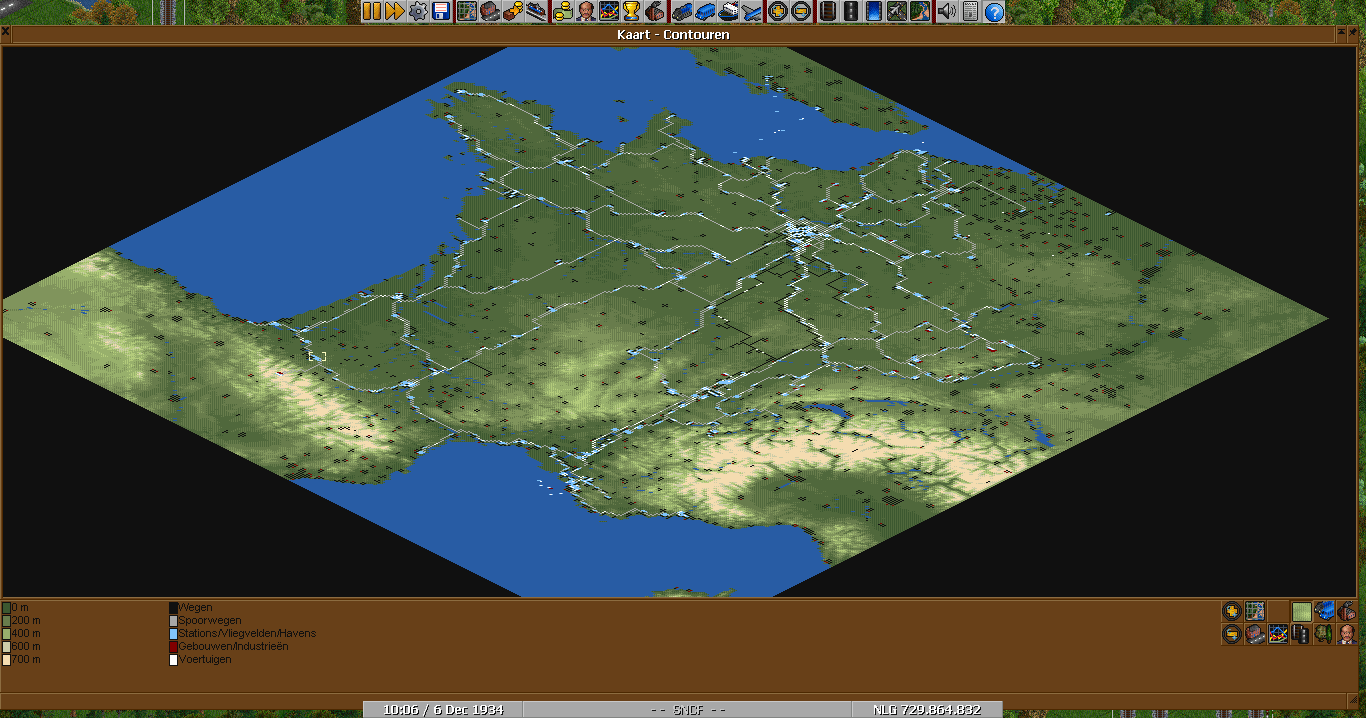
Task: Open the news messages icon
Action: tap(969, 11)
